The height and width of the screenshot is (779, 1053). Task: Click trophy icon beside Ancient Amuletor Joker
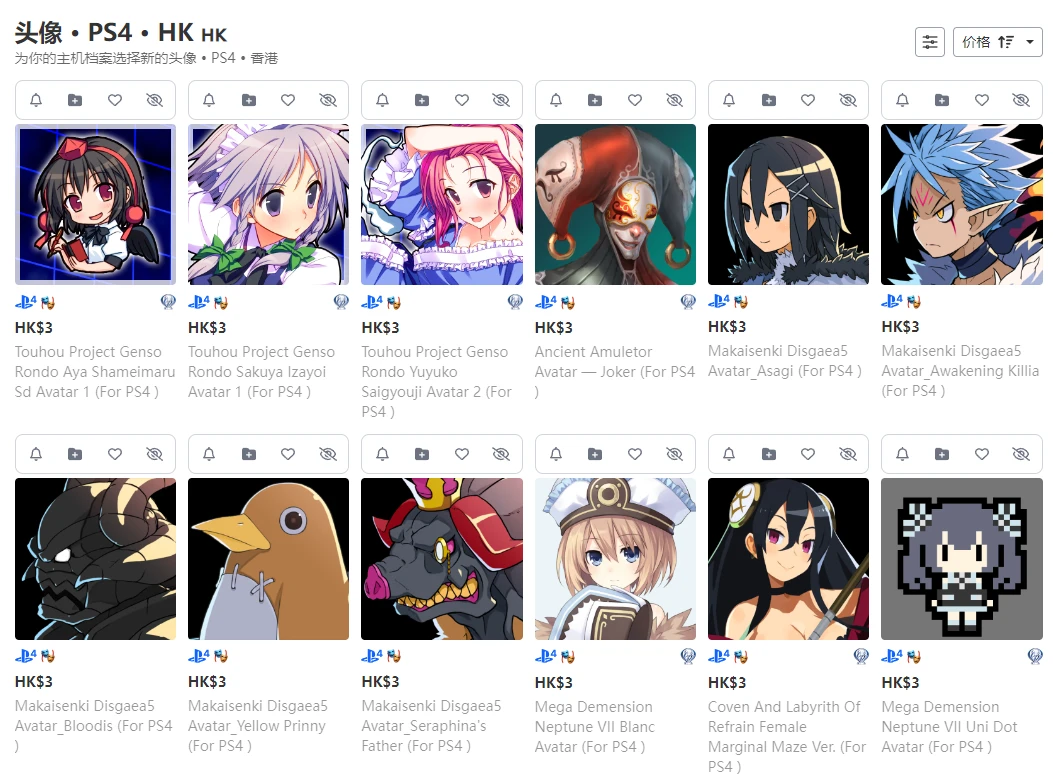[688, 302]
